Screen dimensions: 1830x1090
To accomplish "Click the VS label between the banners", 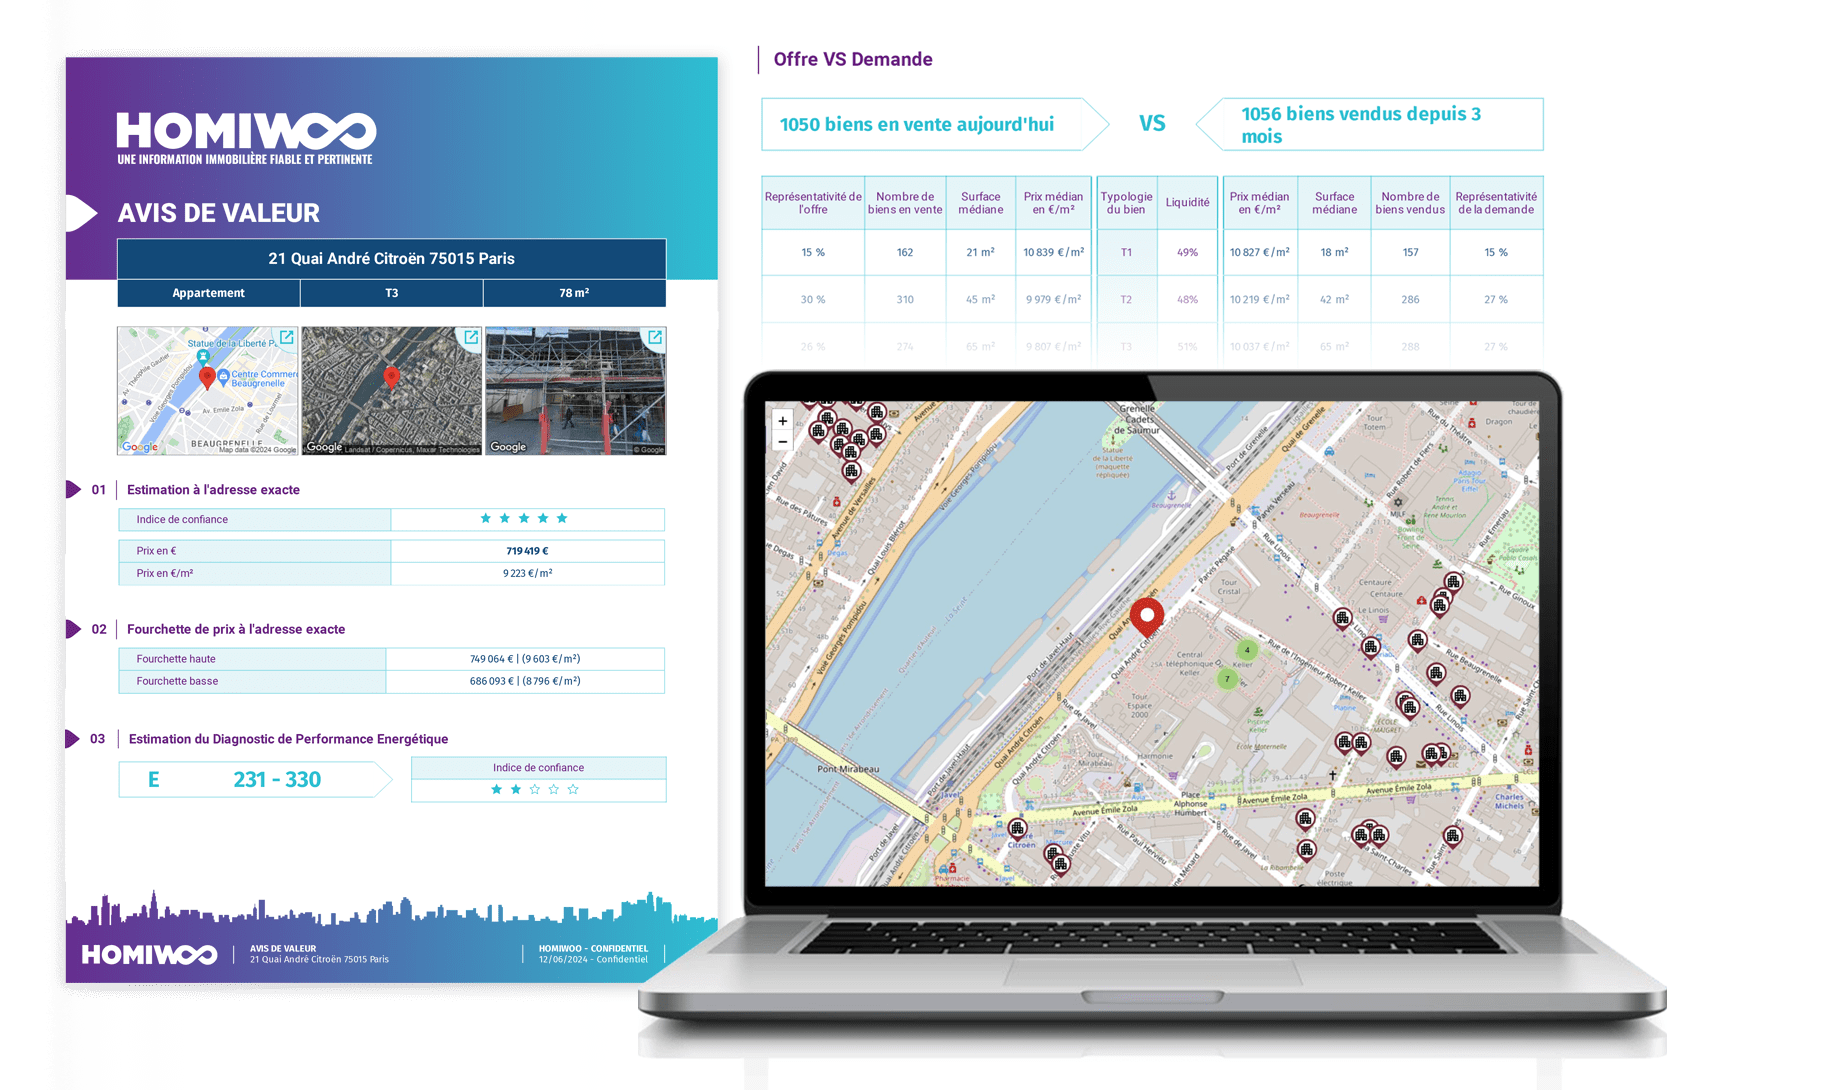I will click(1152, 124).
